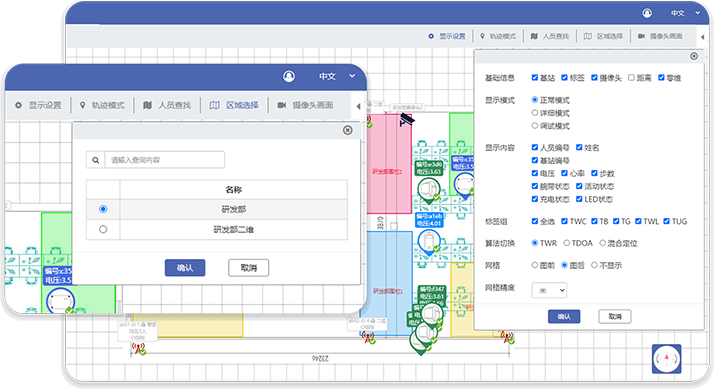This screenshot has height=389, width=714.
Task: Enable the 距离 checkbox
Action: coord(631,78)
